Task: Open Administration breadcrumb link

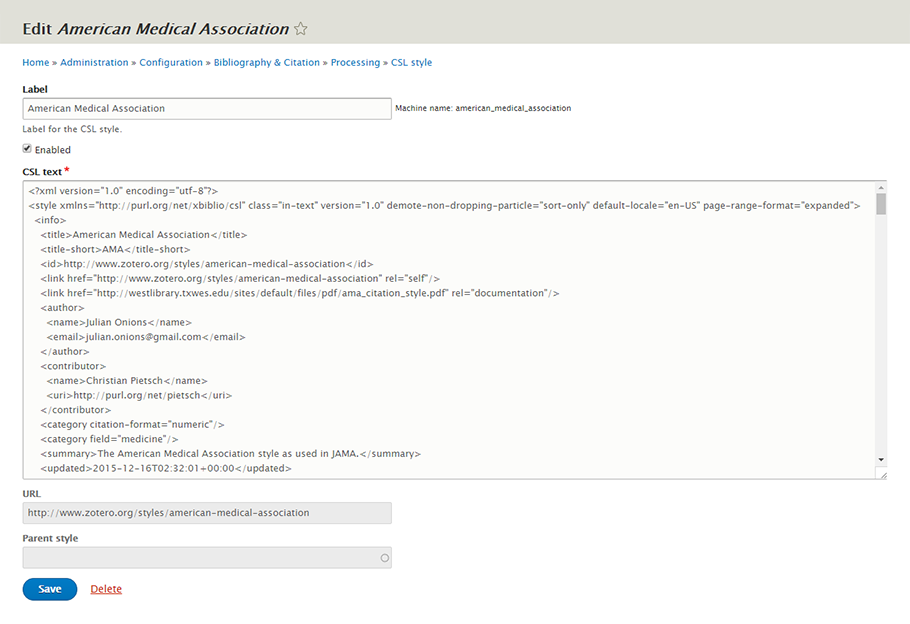Action: tap(94, 62)
